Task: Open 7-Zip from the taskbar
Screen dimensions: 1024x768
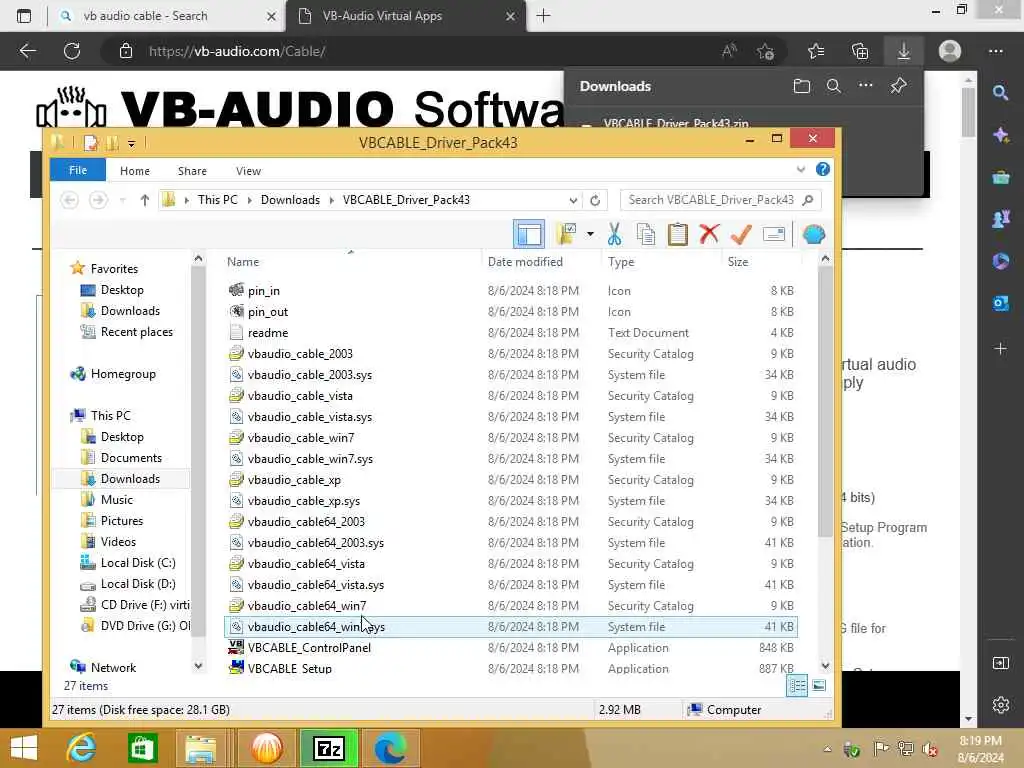Action: [328, 748]
